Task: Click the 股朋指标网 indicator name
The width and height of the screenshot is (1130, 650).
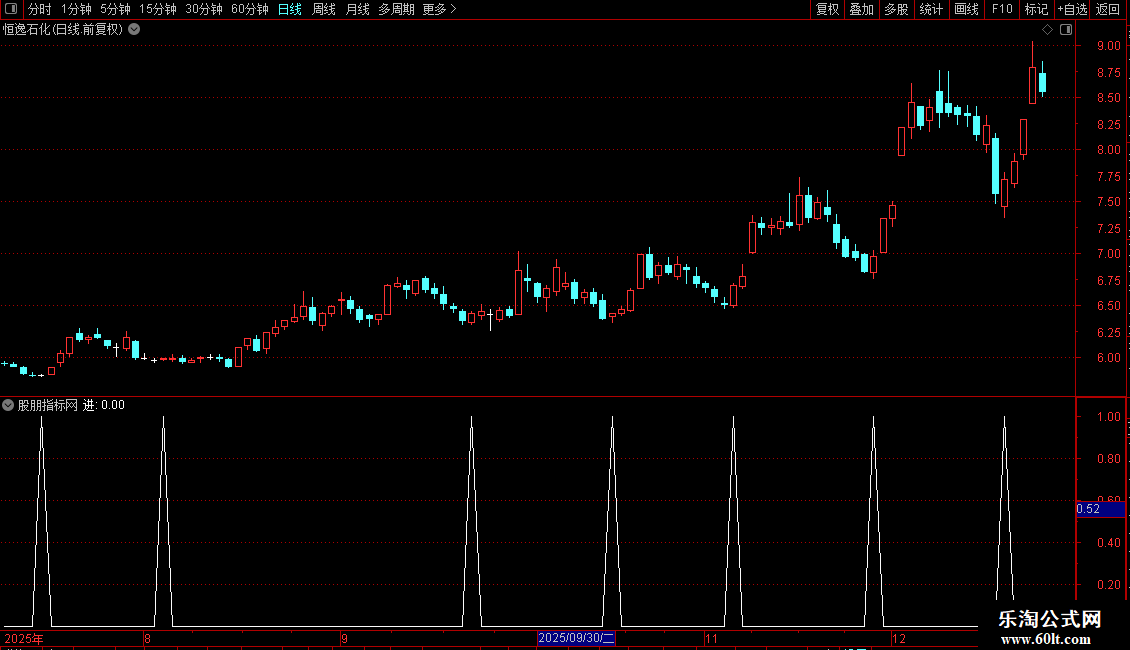Action: point(48,405)
